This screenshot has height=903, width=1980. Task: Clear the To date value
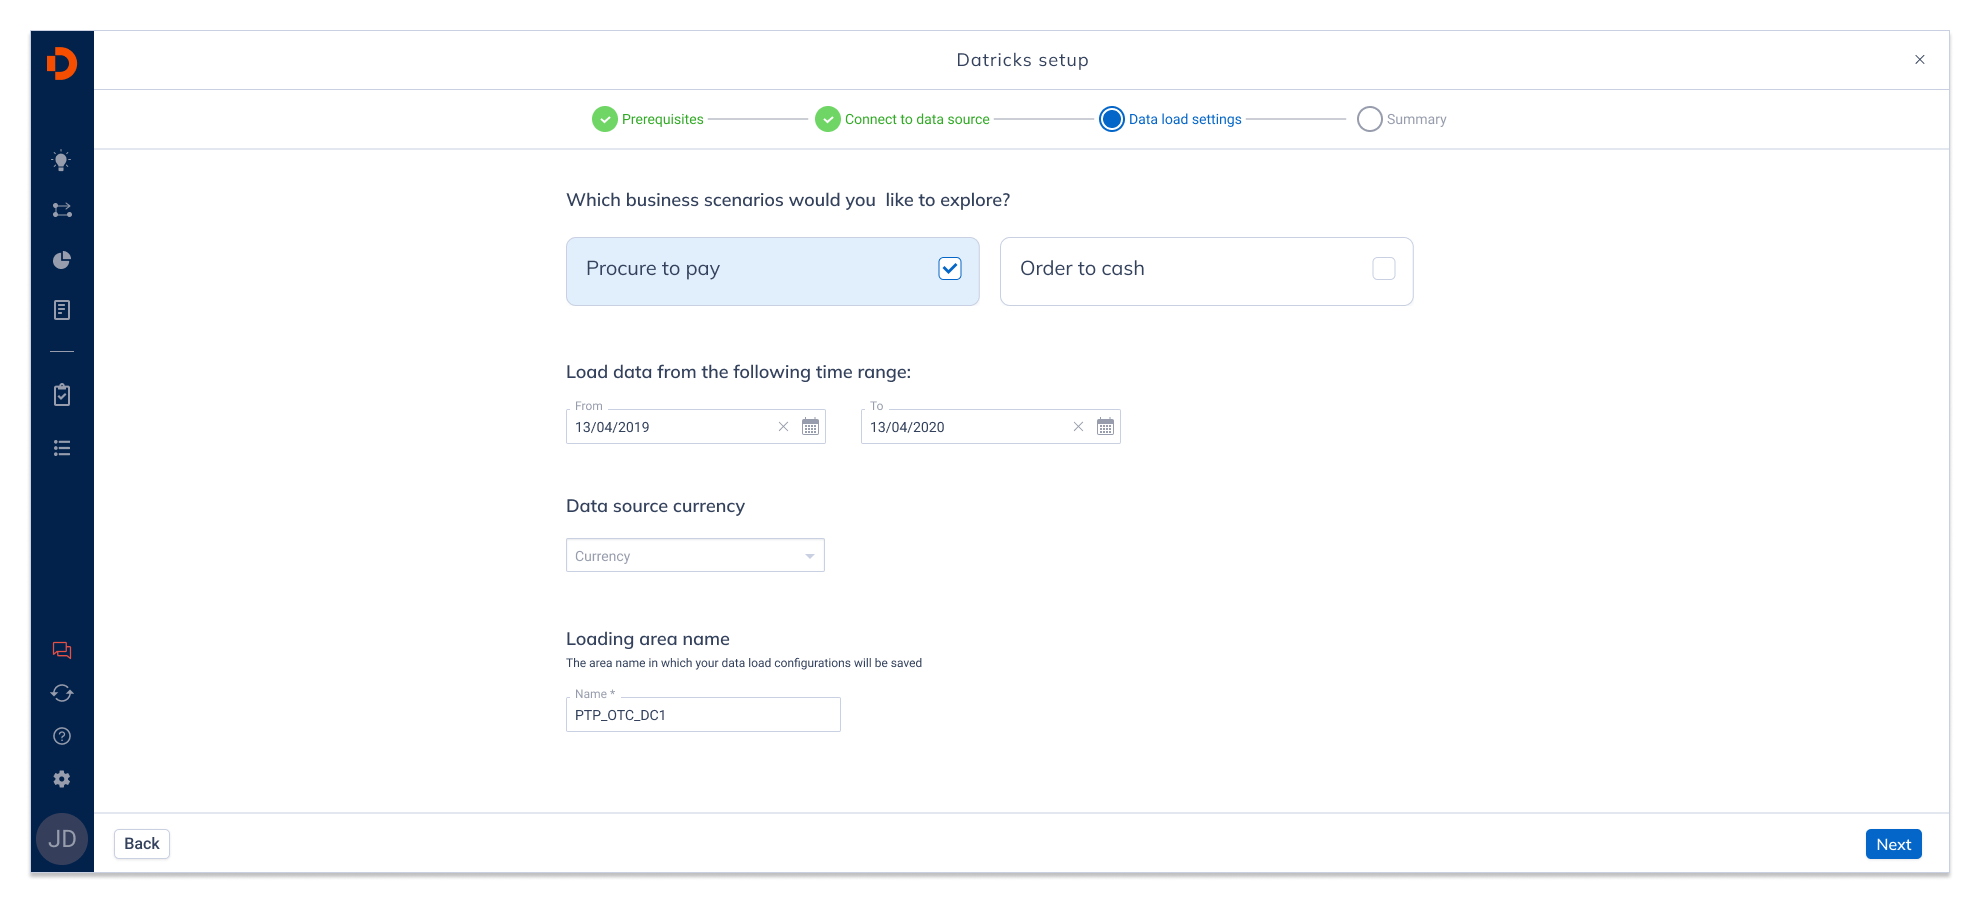[x=1078, y=427]
